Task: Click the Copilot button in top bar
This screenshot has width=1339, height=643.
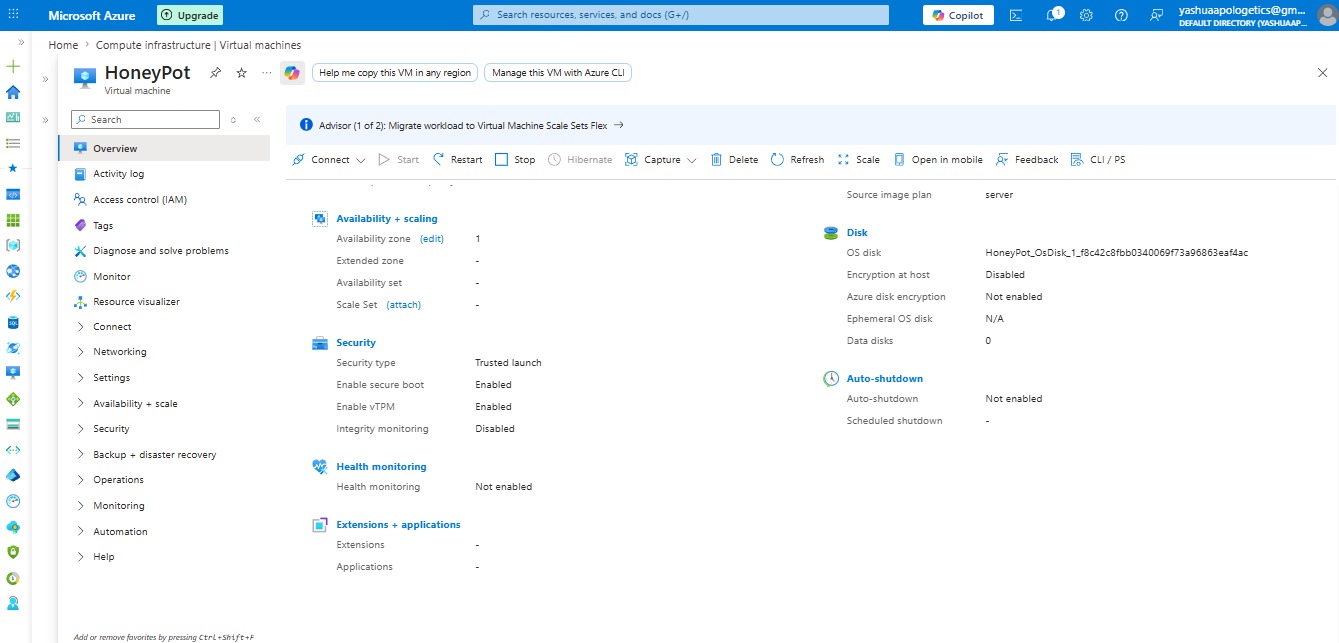Action: coord(958,15)
